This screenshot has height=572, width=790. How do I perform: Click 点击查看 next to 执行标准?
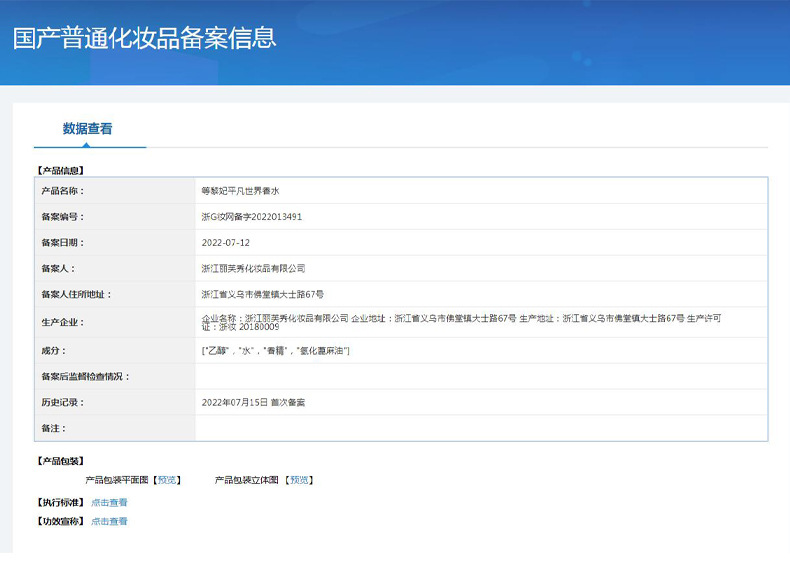coord(109,502)
